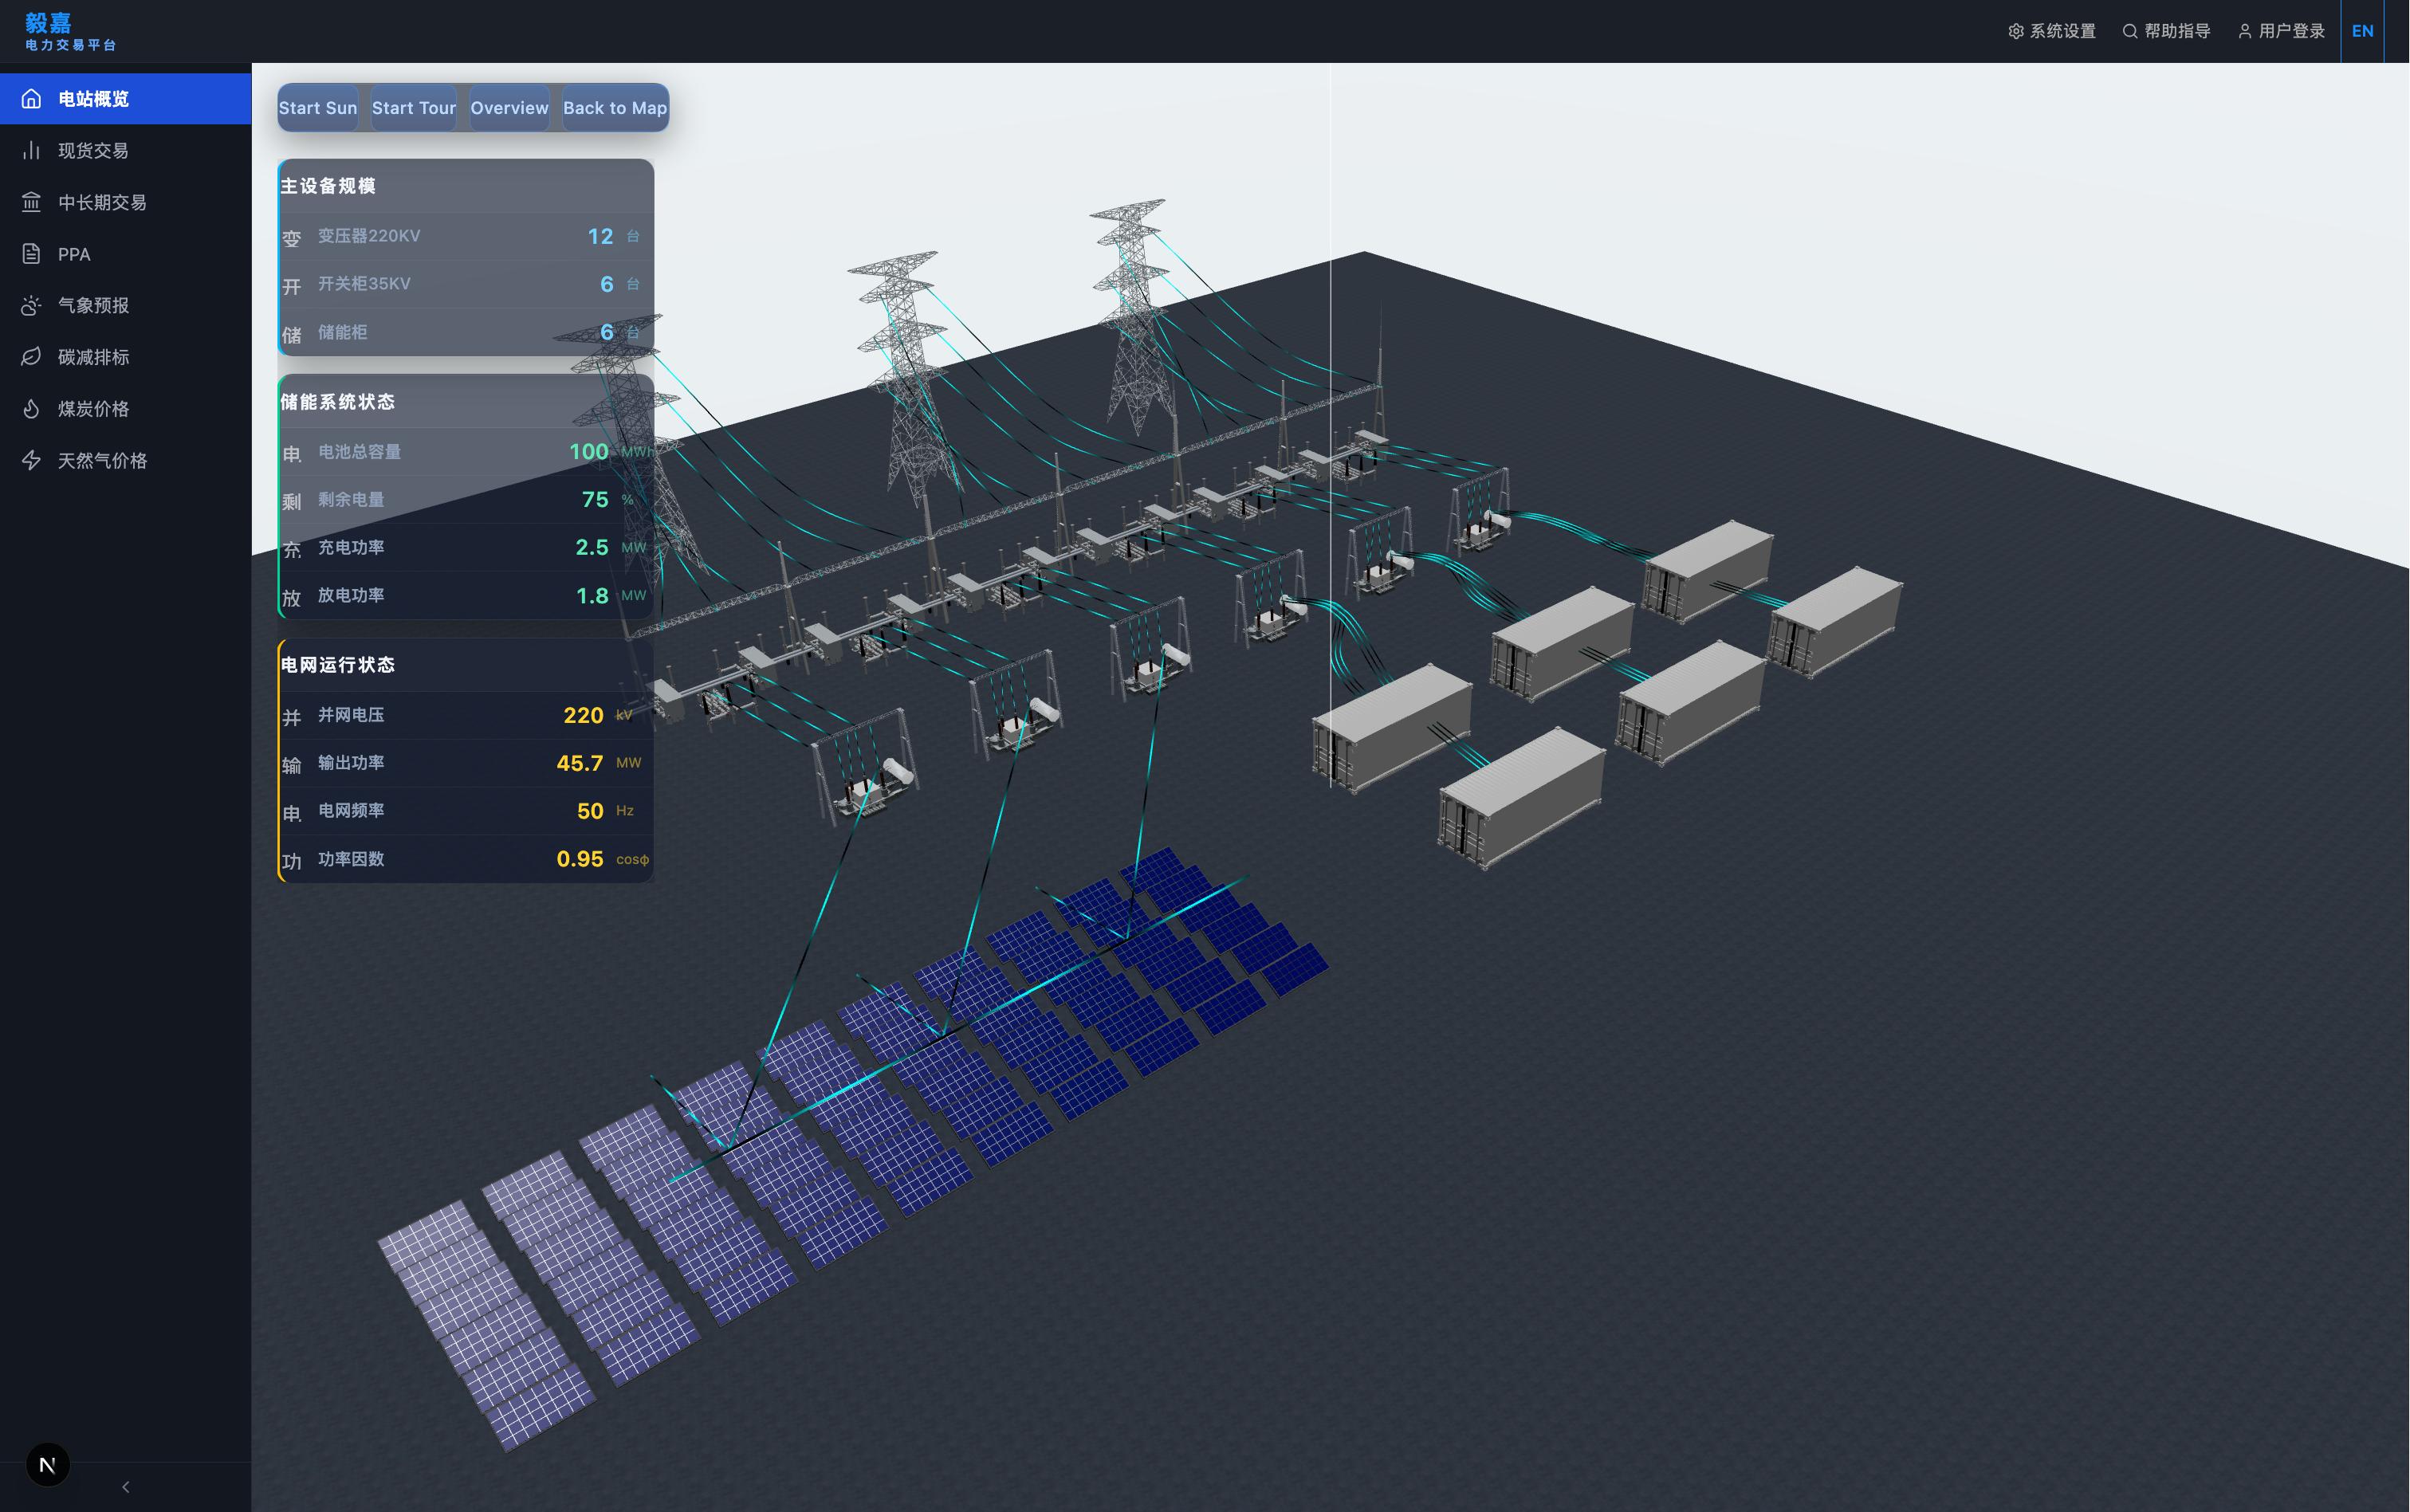2410x1512 pixels.
Task: Click the Start Tour button
Action: [414, 108]
